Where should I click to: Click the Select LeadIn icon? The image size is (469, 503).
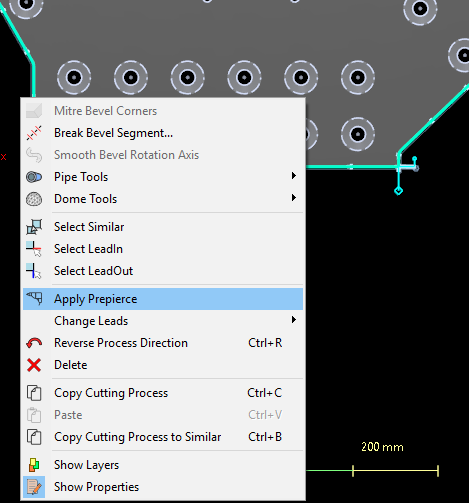34,249
